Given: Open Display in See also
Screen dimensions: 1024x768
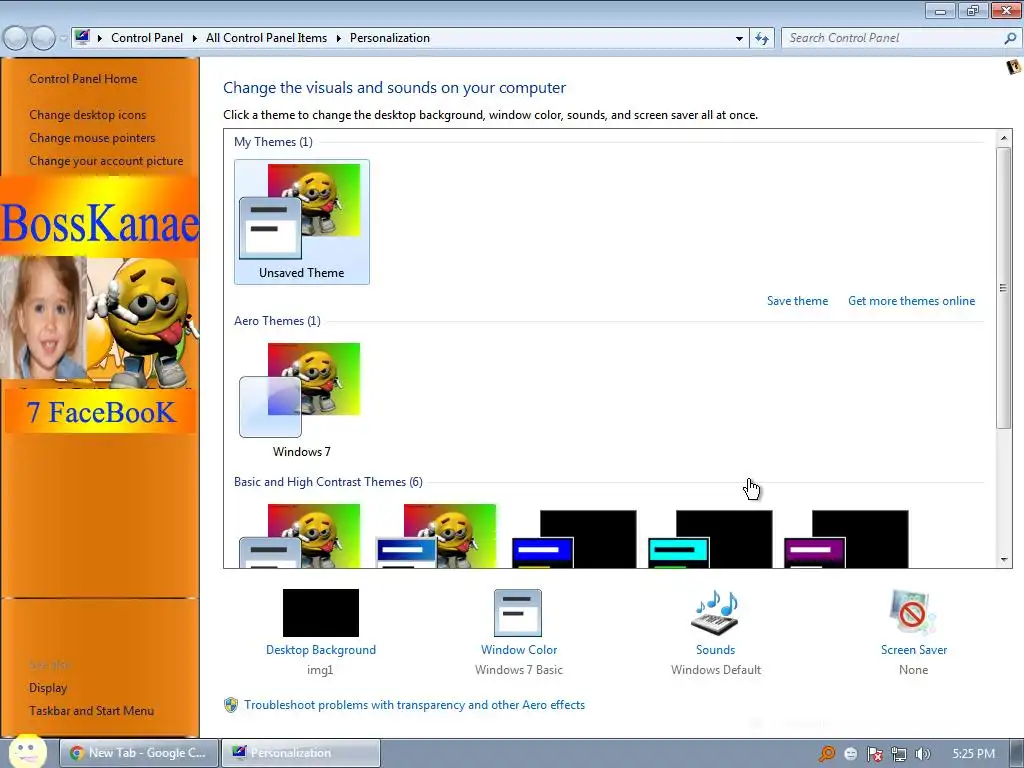Looking at the screenshot, I should point(48,688).
